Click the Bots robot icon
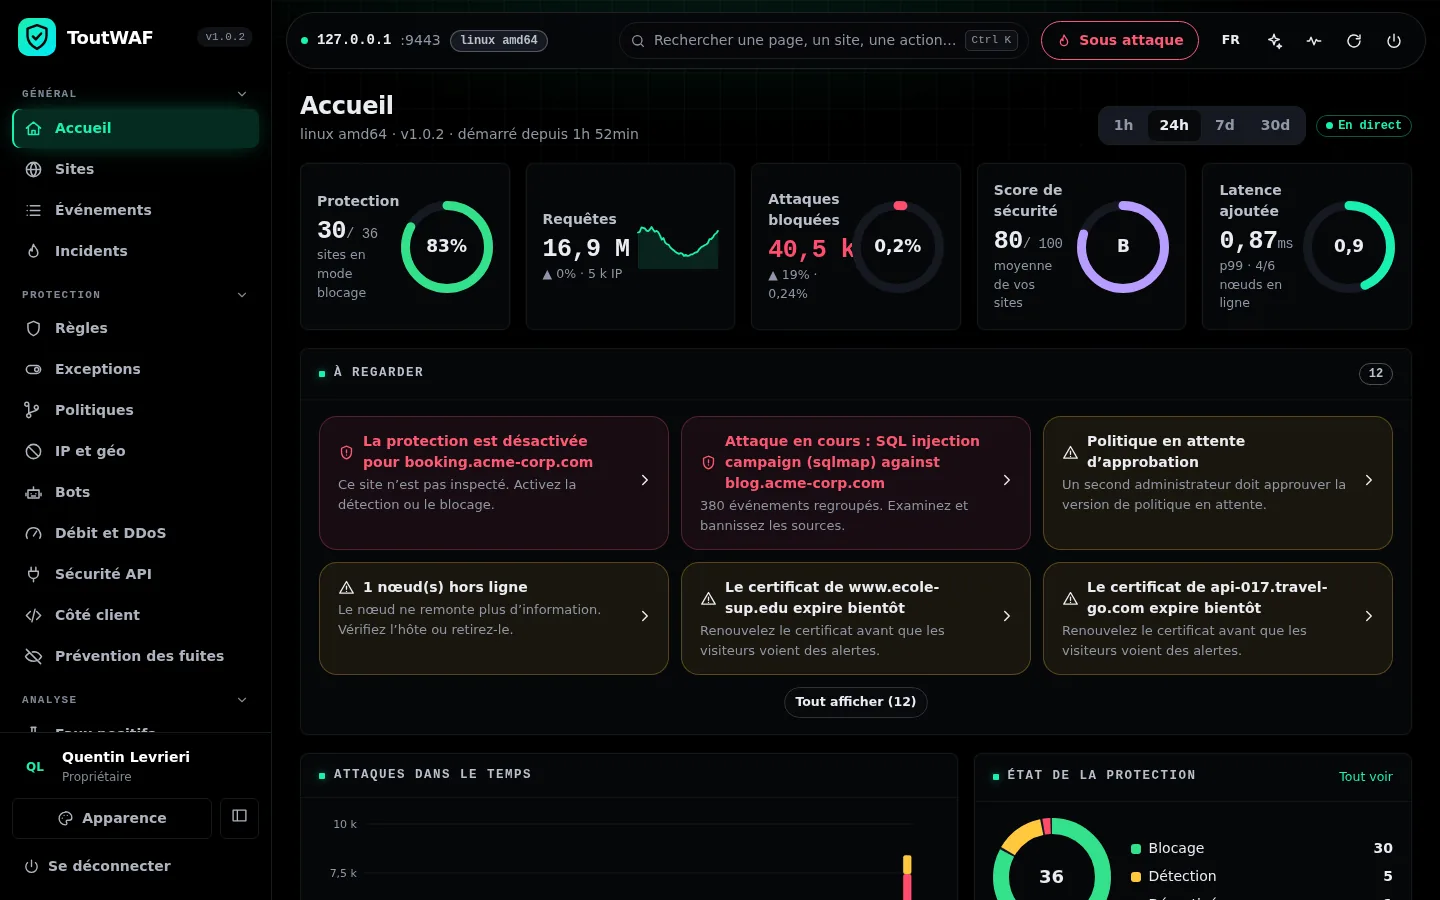This screenshot has width=1440, height=900. [33, 492]
